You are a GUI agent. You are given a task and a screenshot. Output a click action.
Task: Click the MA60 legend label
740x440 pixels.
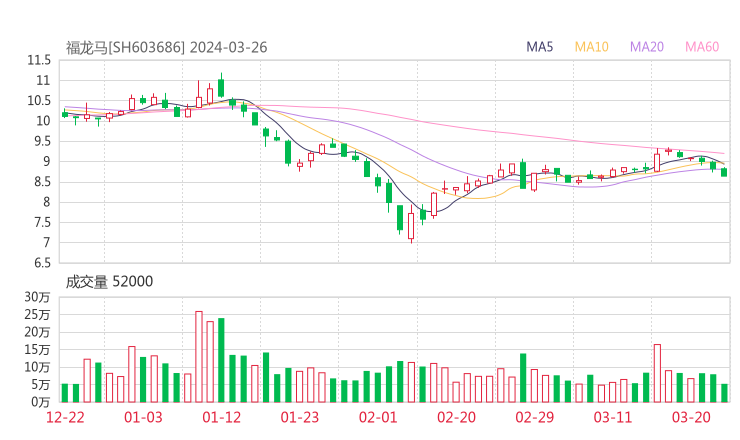coord(702,47)
